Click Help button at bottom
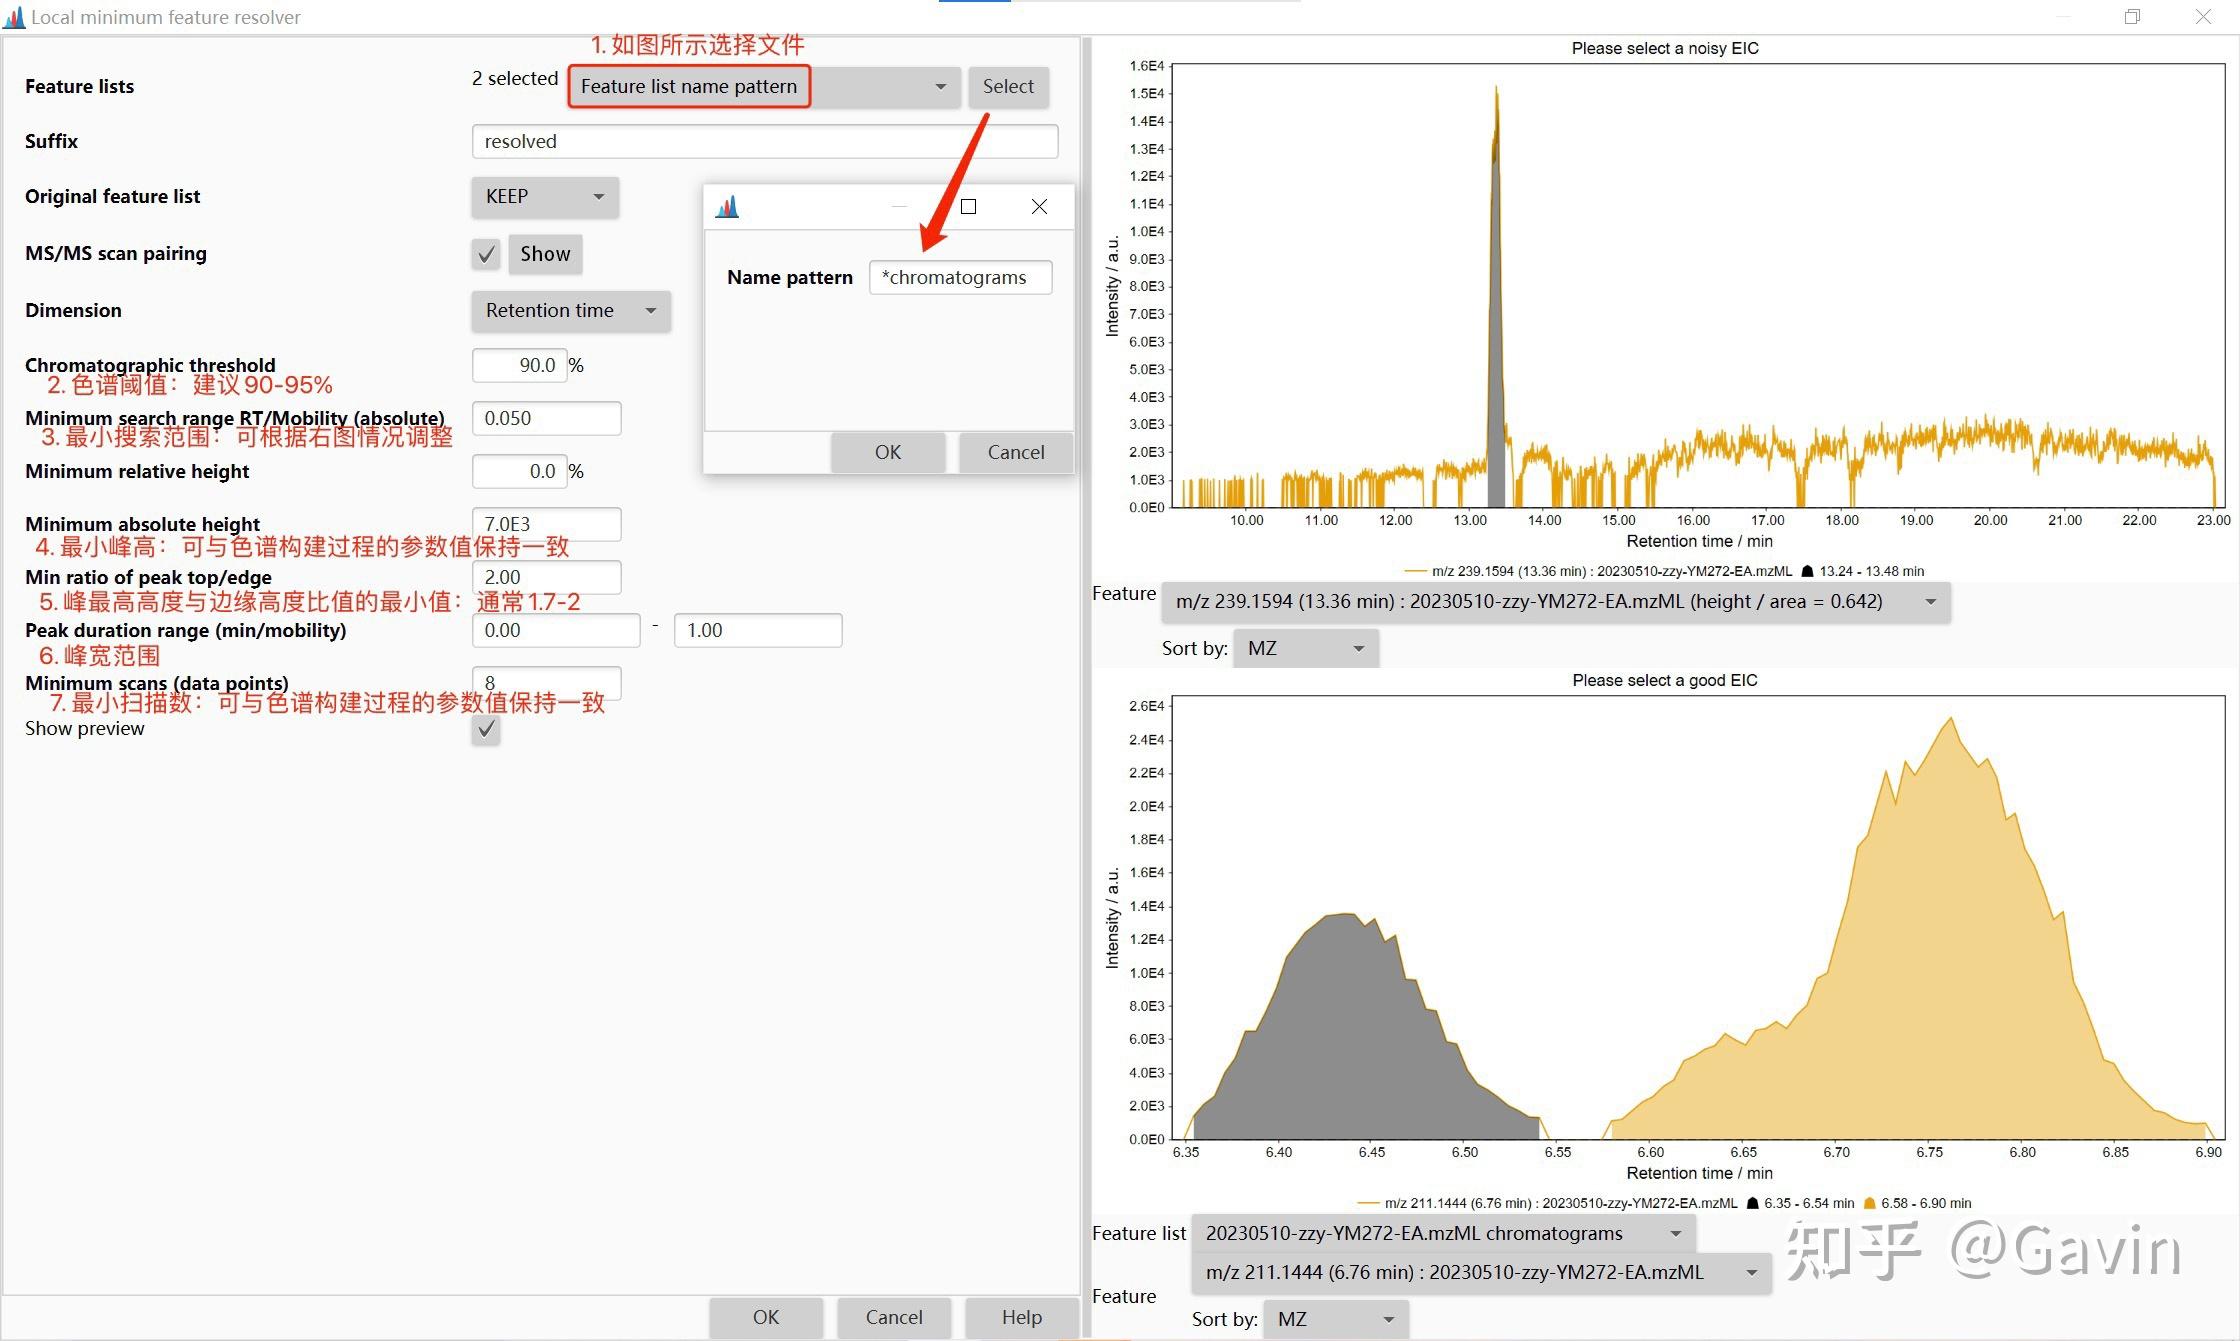This screenshot has height=1341, width=2240. coord(1021,1317)
